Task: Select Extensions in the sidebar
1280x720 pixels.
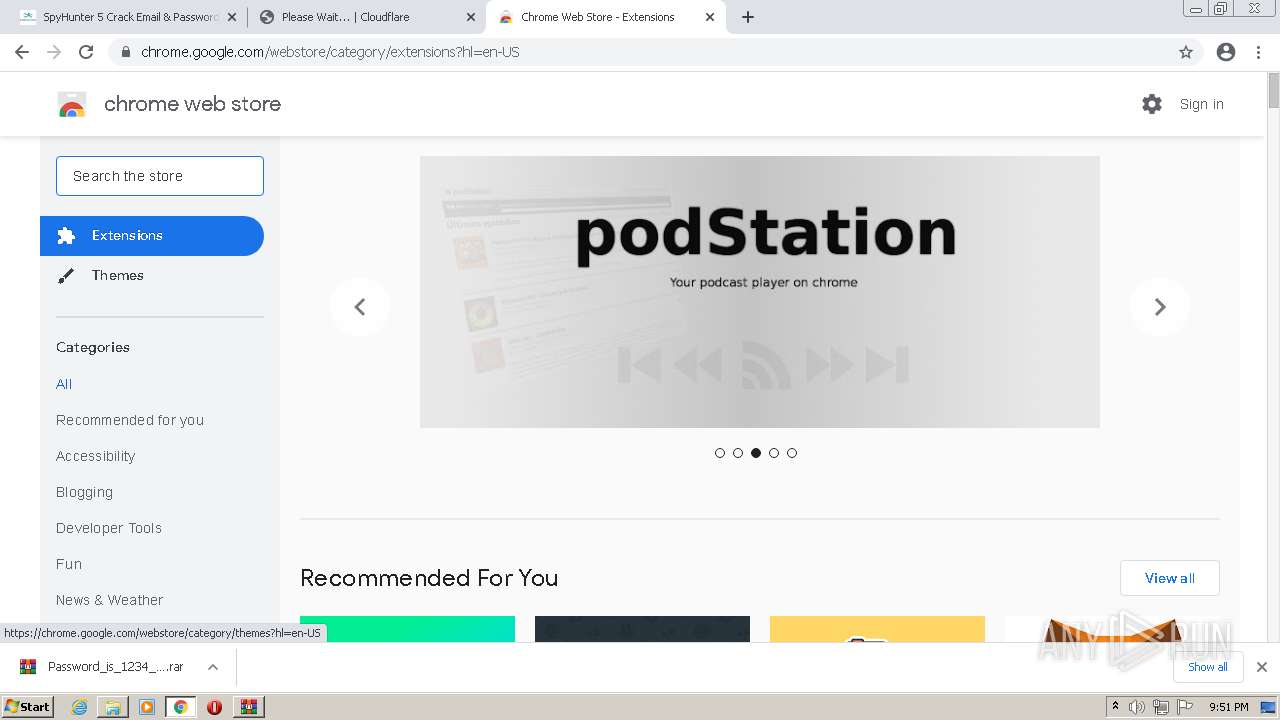Action: (x=152, y=236)
